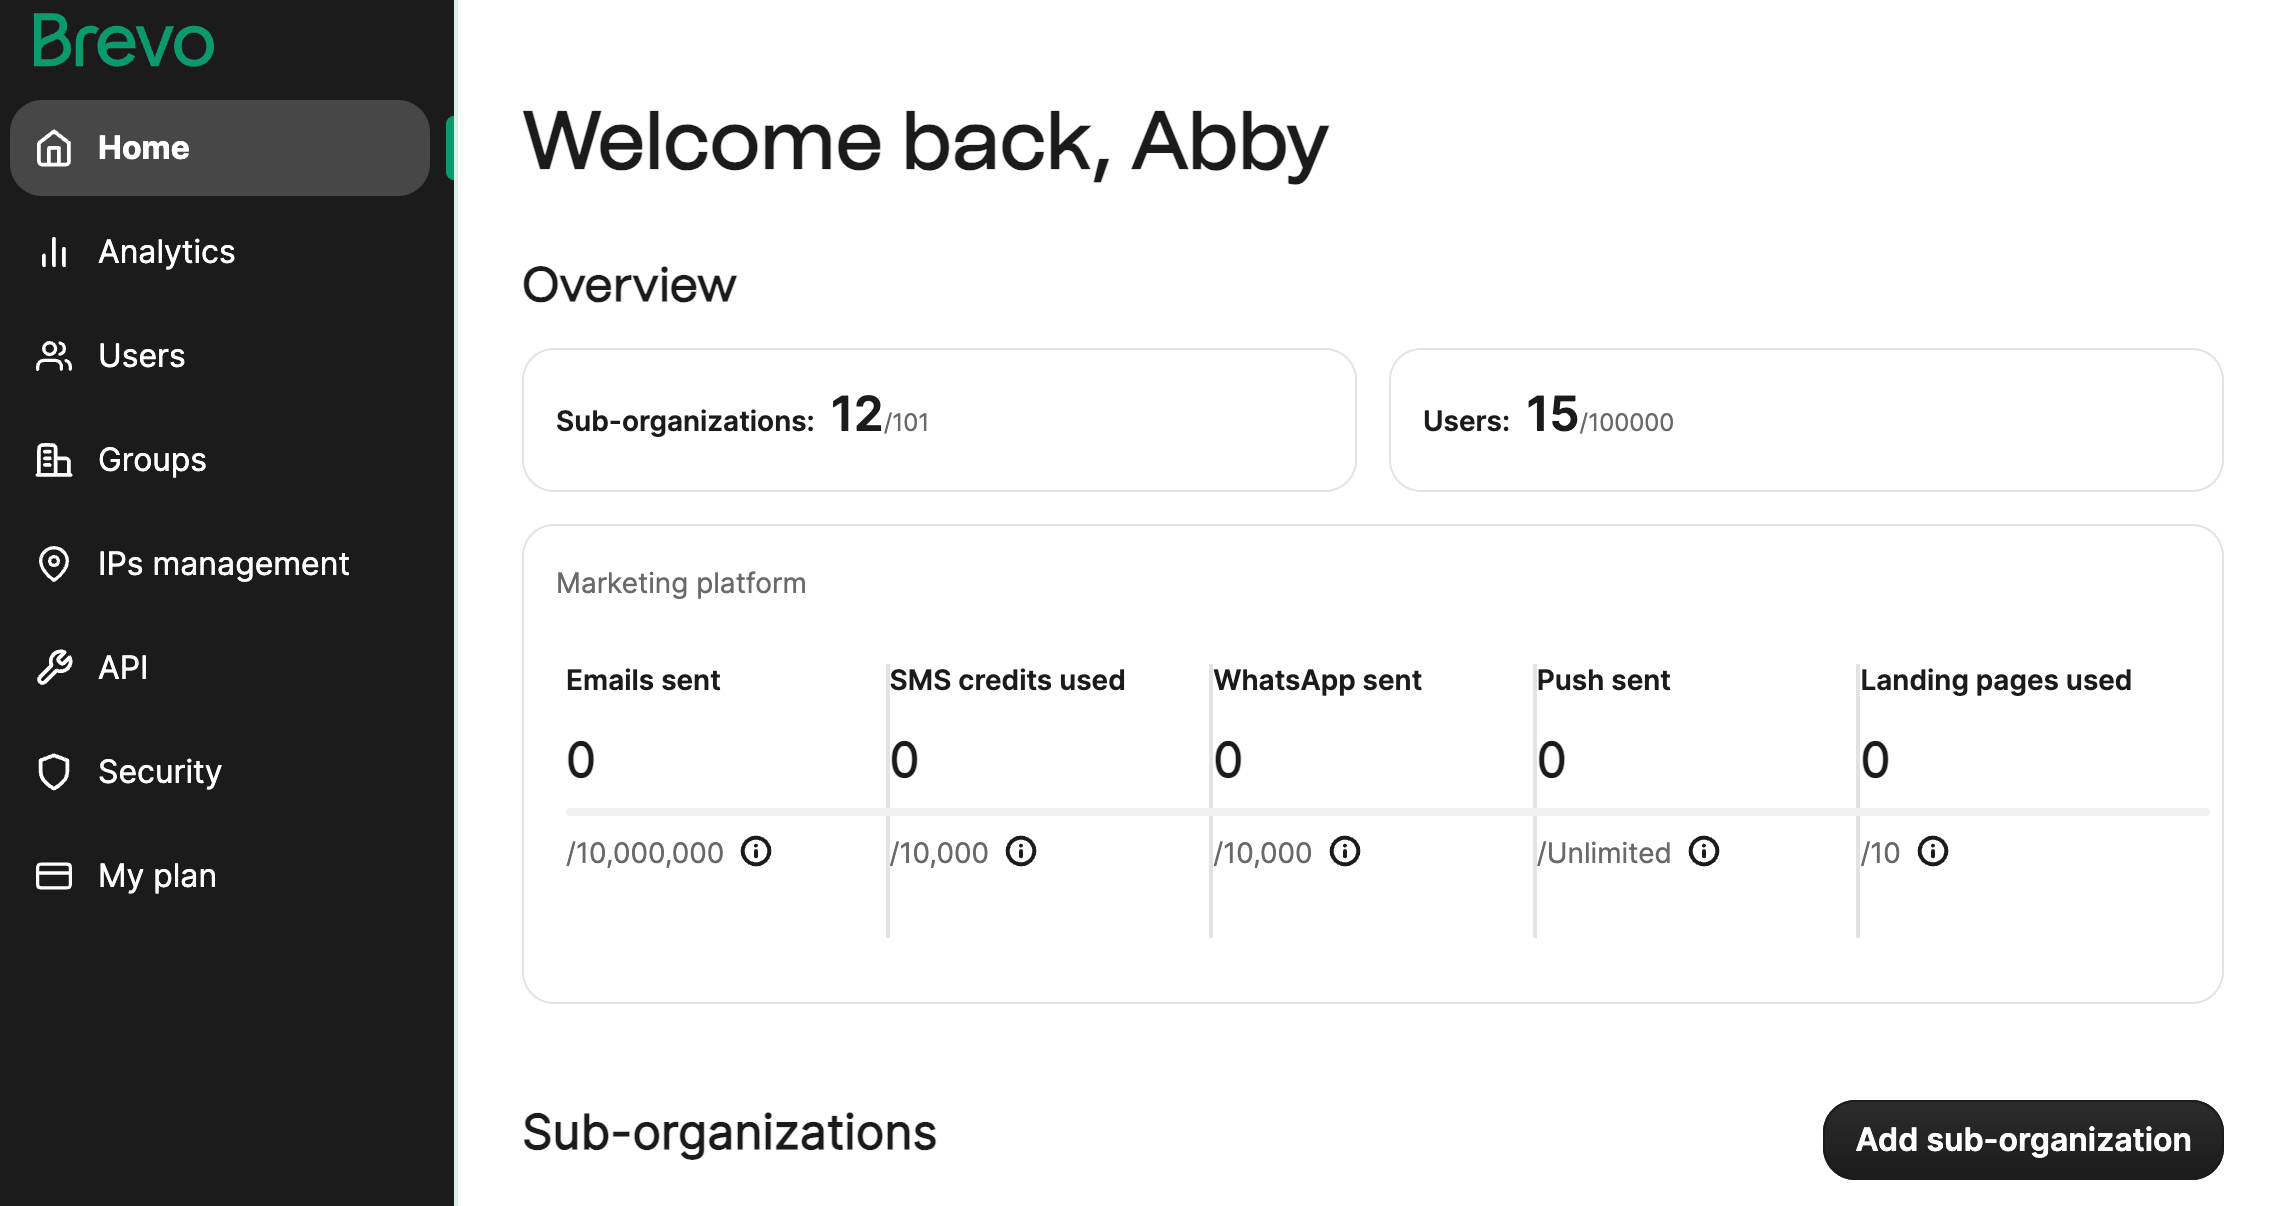Click the Home house icon

(54, 148)
